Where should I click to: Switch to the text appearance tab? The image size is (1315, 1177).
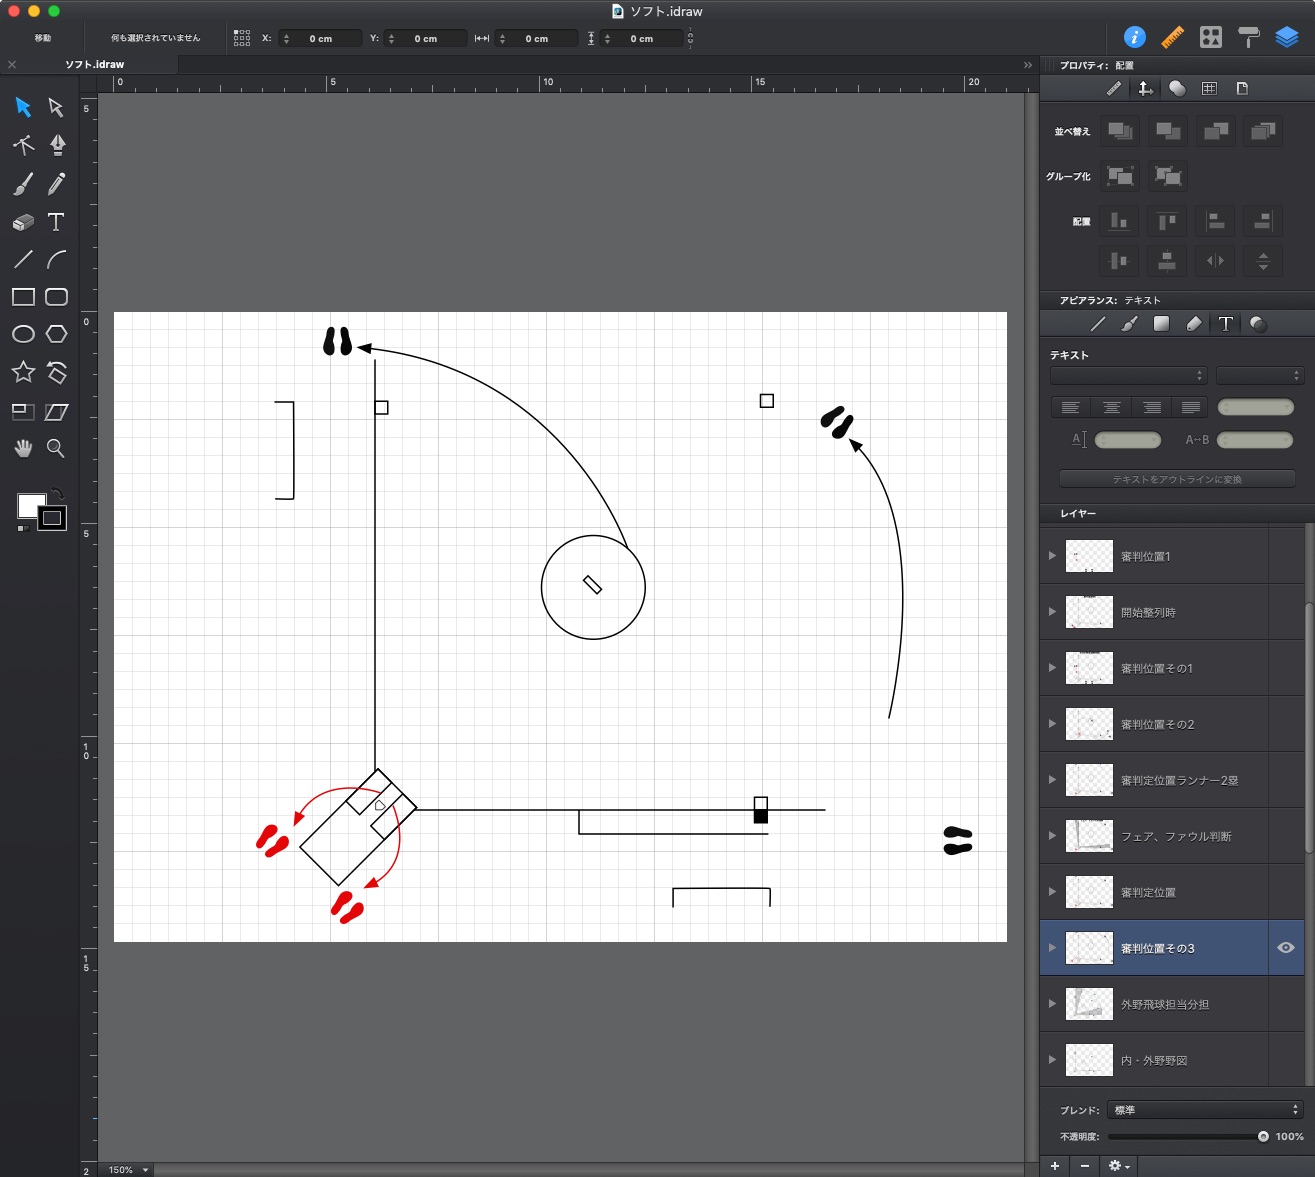coord(1225,324)
